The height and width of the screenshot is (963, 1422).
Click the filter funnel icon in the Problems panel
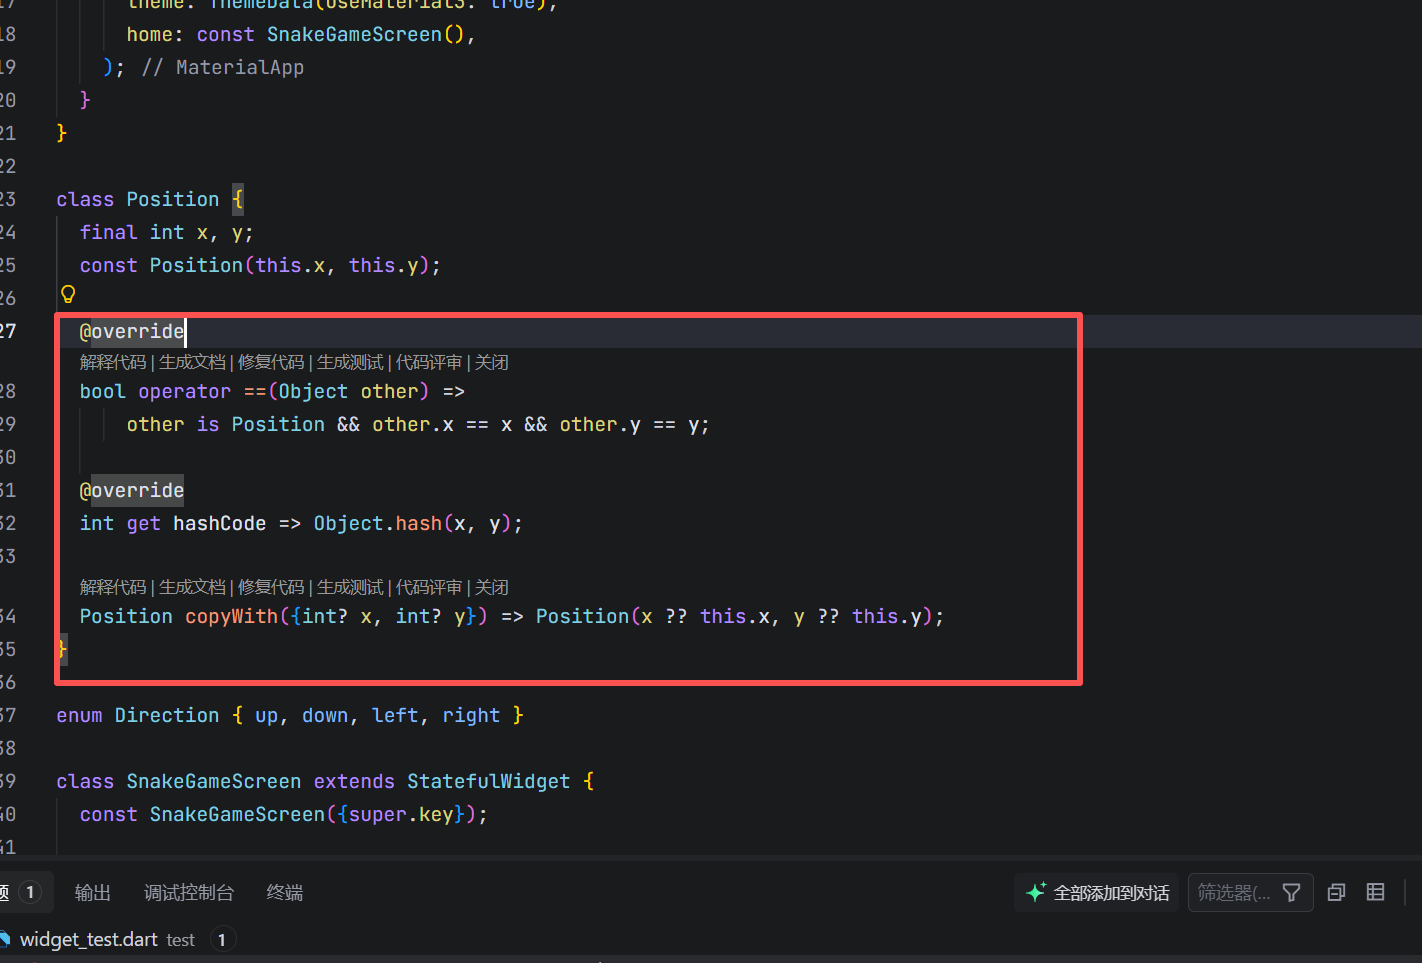click(x=1291, y=892)
